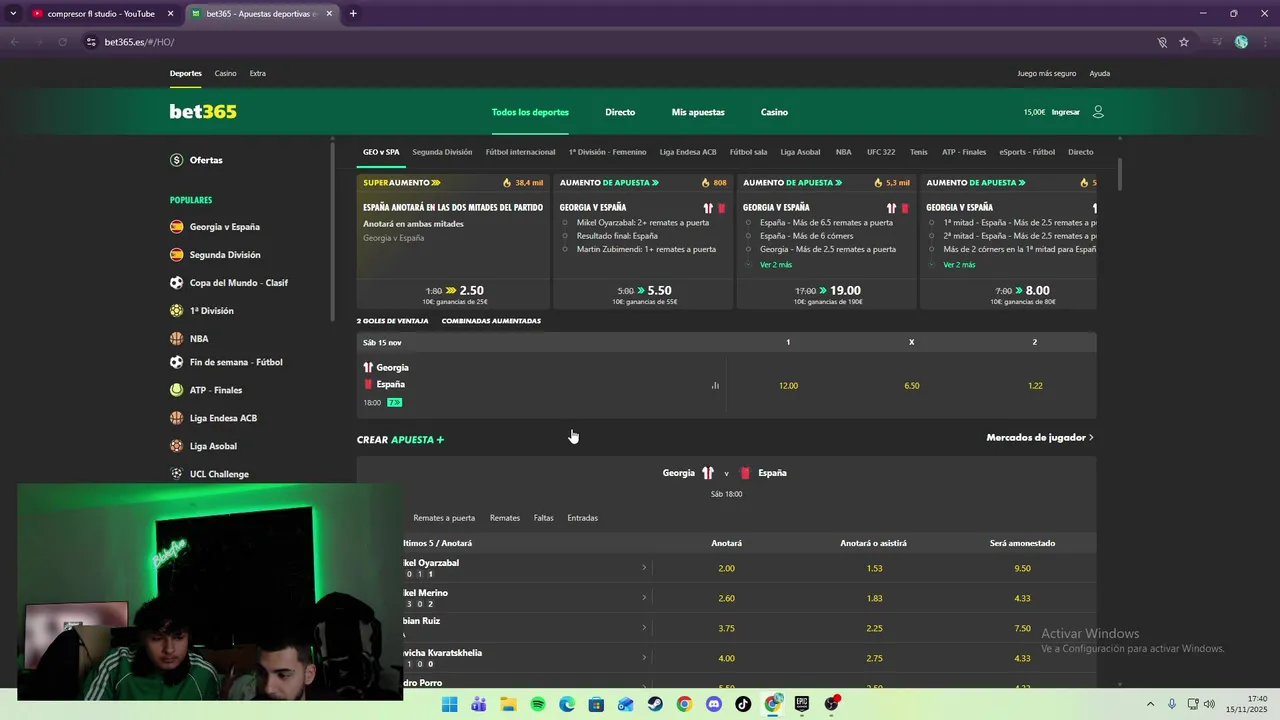The image size is (1280, 720).
Task: Launch Spotify from the taskbar
Action: coord(538,704)
